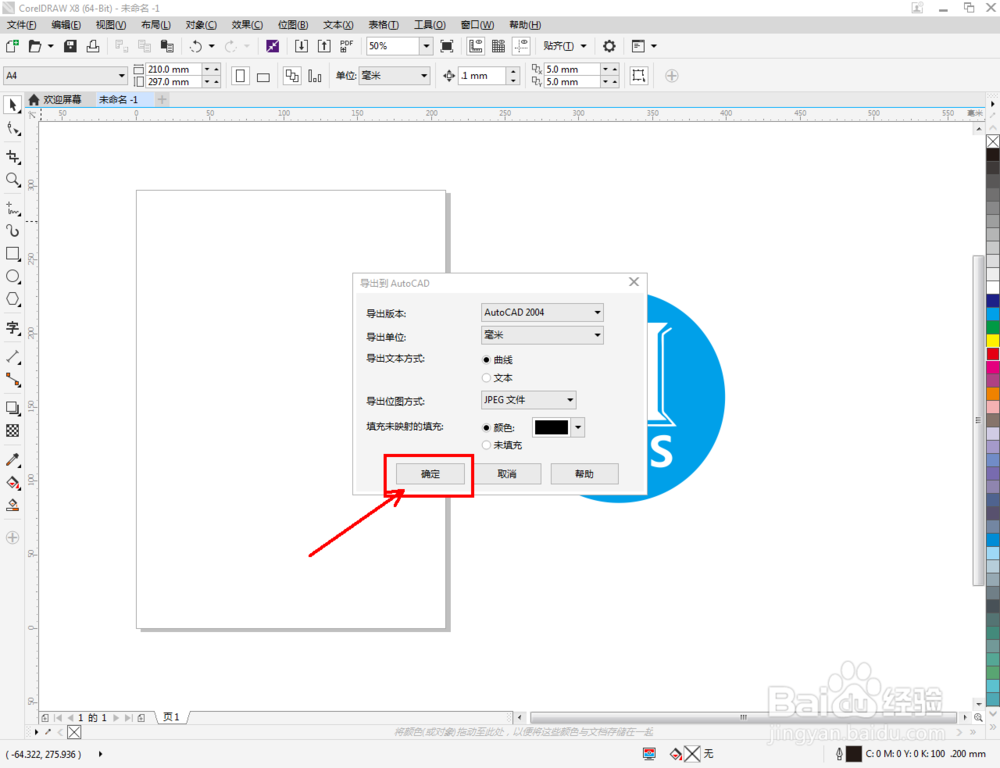The image size is (1000, 768).
Task: Select the Polygon tool
Action: (13, 299)
